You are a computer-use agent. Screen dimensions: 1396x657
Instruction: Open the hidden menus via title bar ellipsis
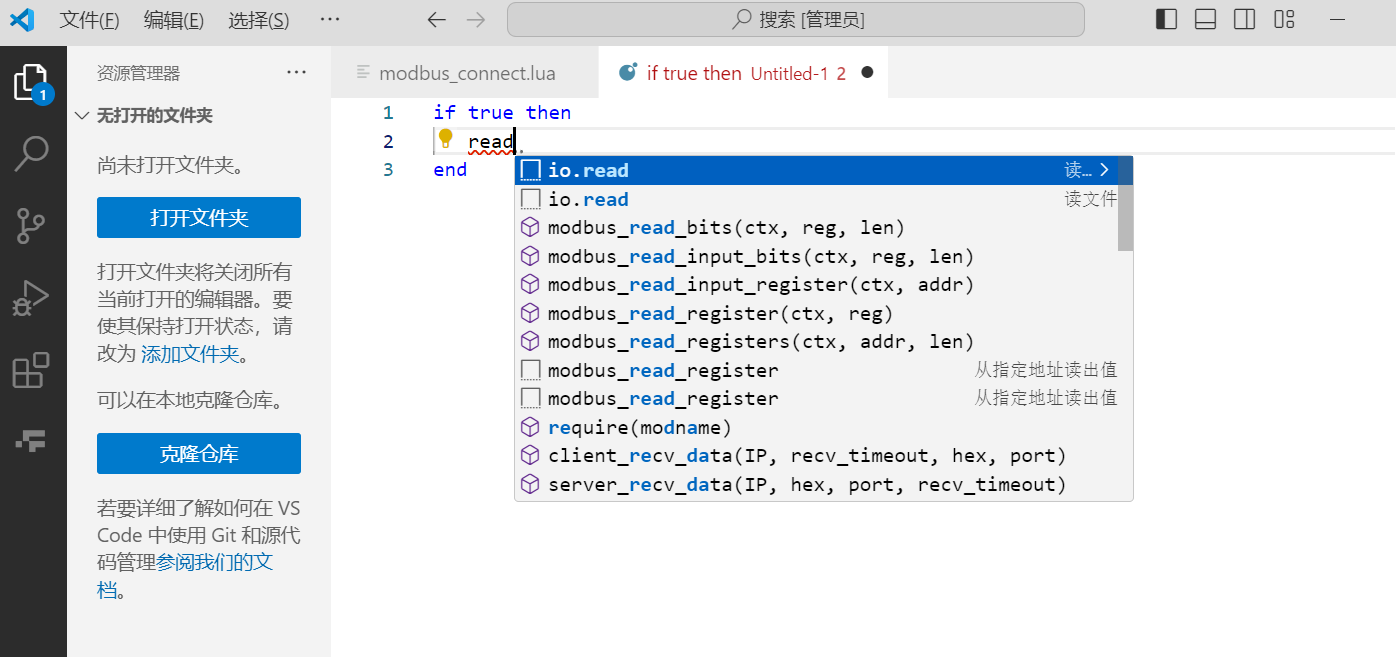tap(330, 20)
